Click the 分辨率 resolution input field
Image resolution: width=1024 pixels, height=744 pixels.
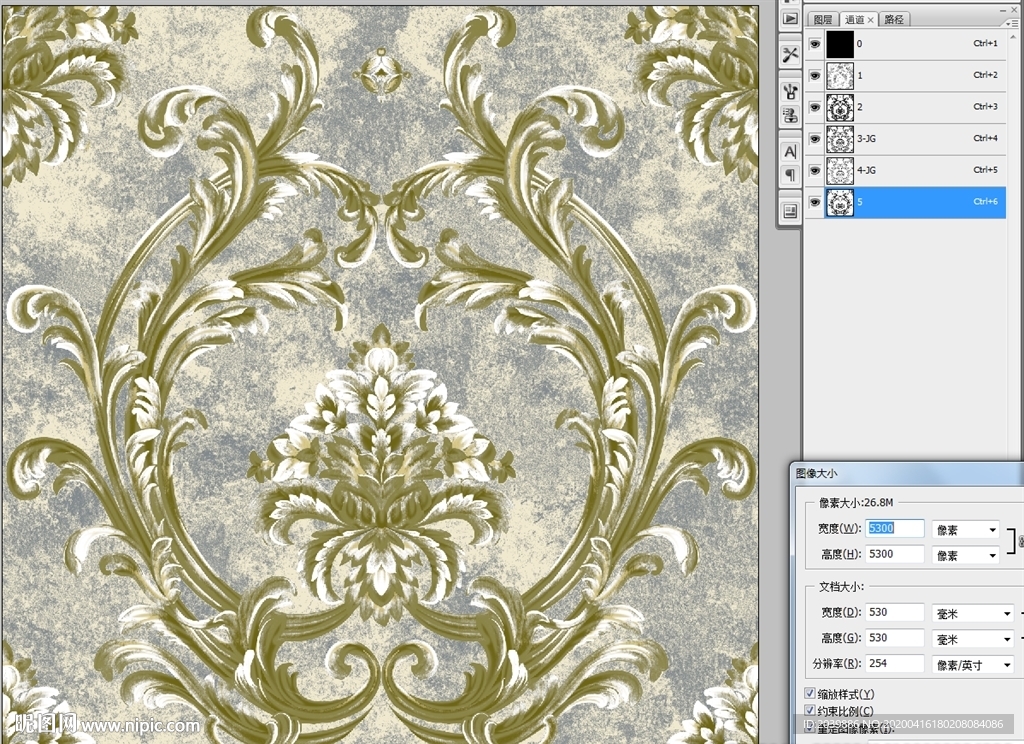click(x=895, y=664)
